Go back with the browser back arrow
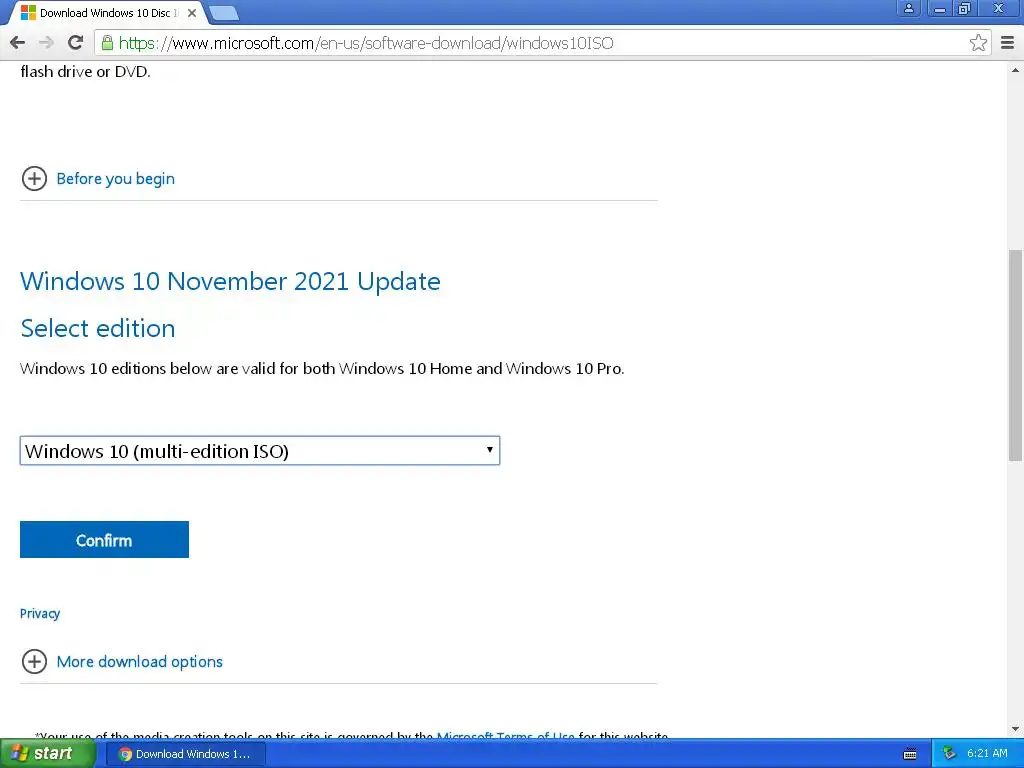 tap(18, 43)
